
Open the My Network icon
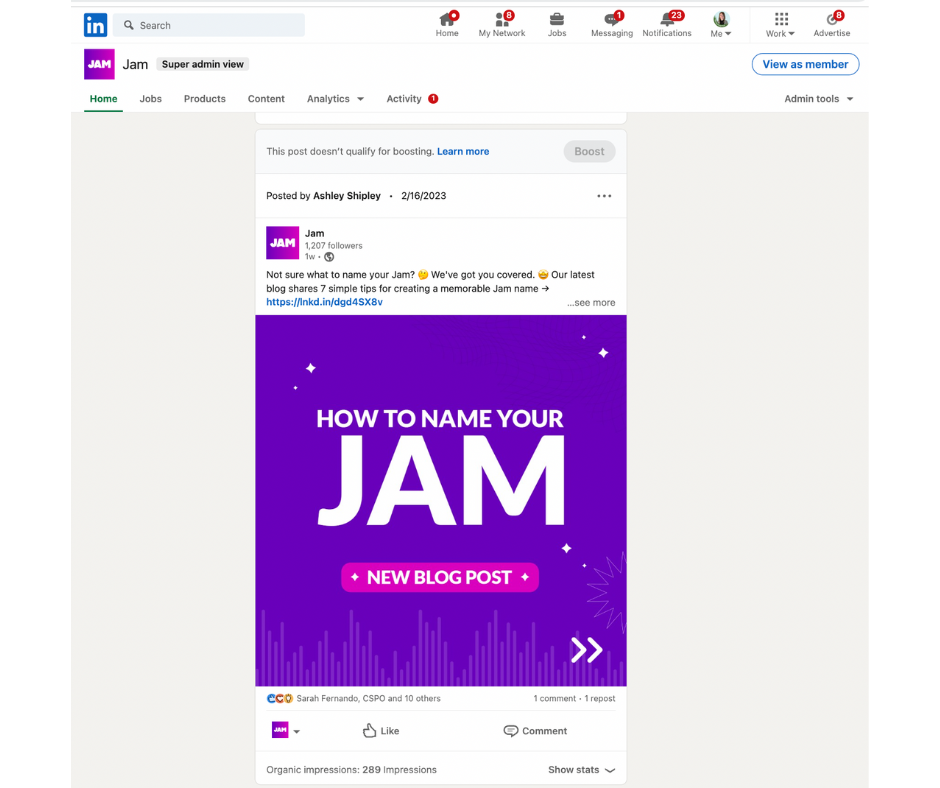point(502,25)
